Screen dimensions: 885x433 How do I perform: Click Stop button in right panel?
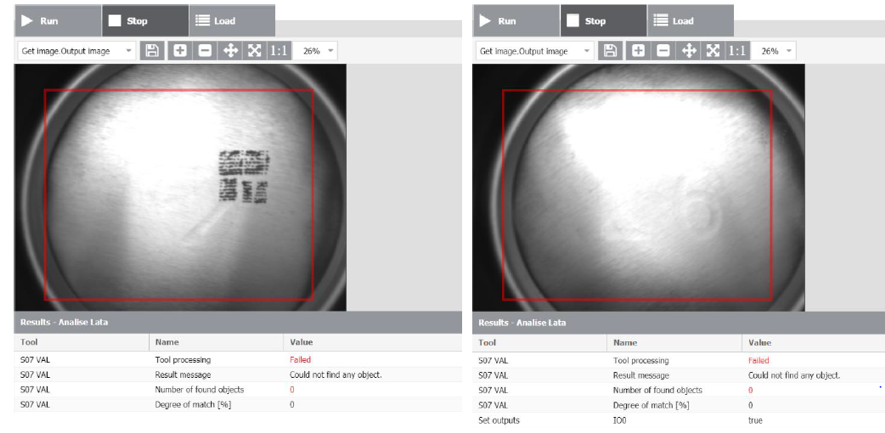click(x=603, y=21)
